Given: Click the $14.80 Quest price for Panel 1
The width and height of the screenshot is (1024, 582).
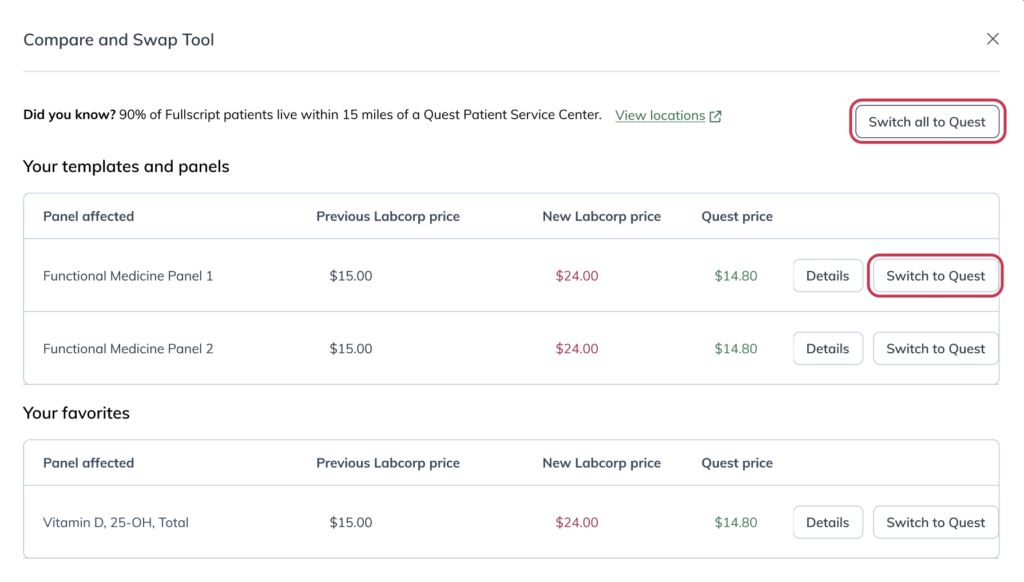Looking at the screenshot, I should [736, 276].
